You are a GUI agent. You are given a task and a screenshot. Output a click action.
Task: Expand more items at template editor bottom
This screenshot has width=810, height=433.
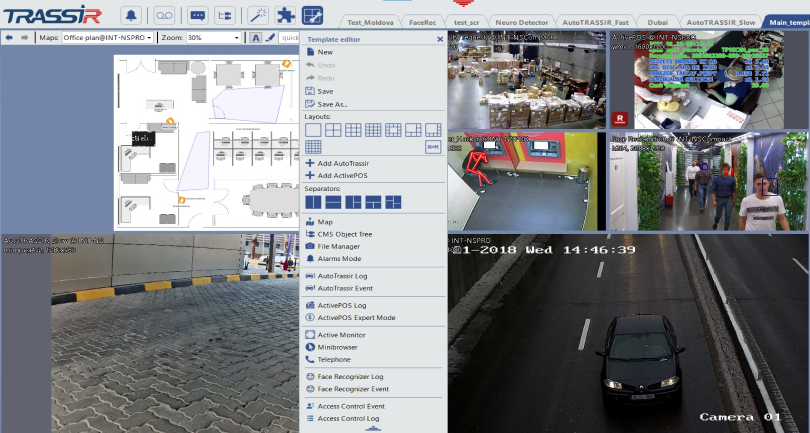[373, 428]
